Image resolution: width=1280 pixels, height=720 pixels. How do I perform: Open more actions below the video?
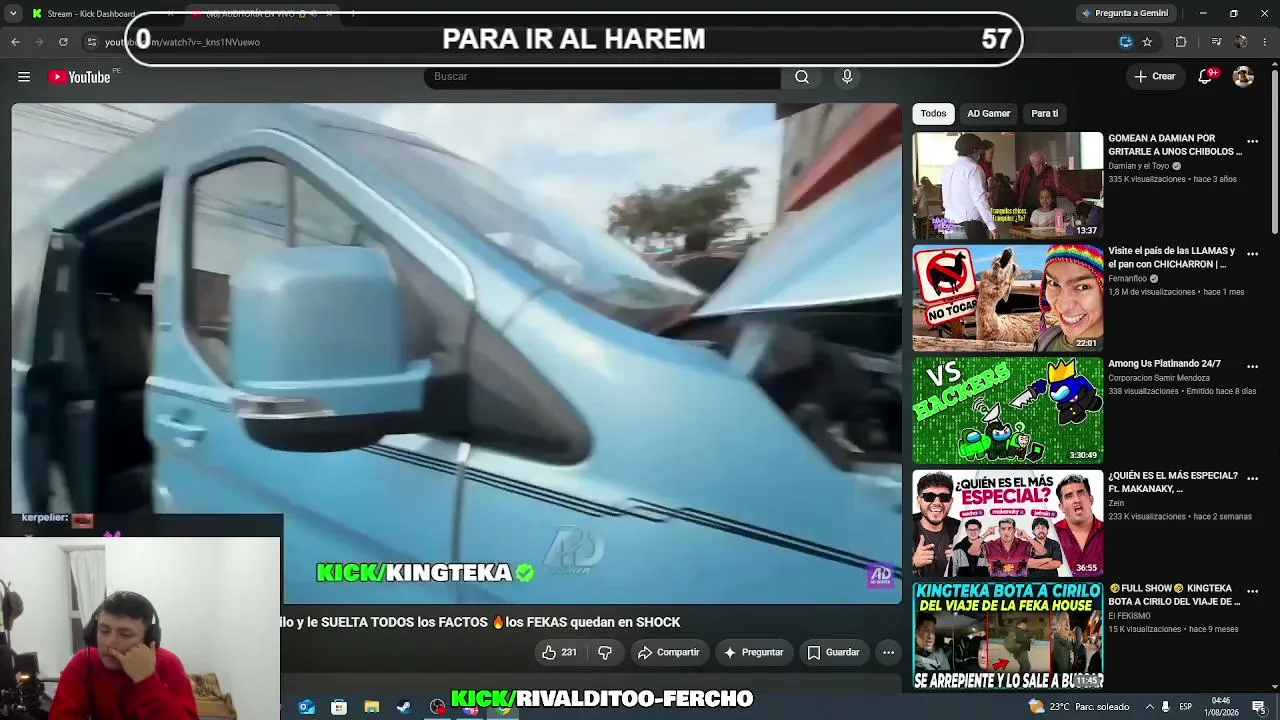[x=888, y=652]
